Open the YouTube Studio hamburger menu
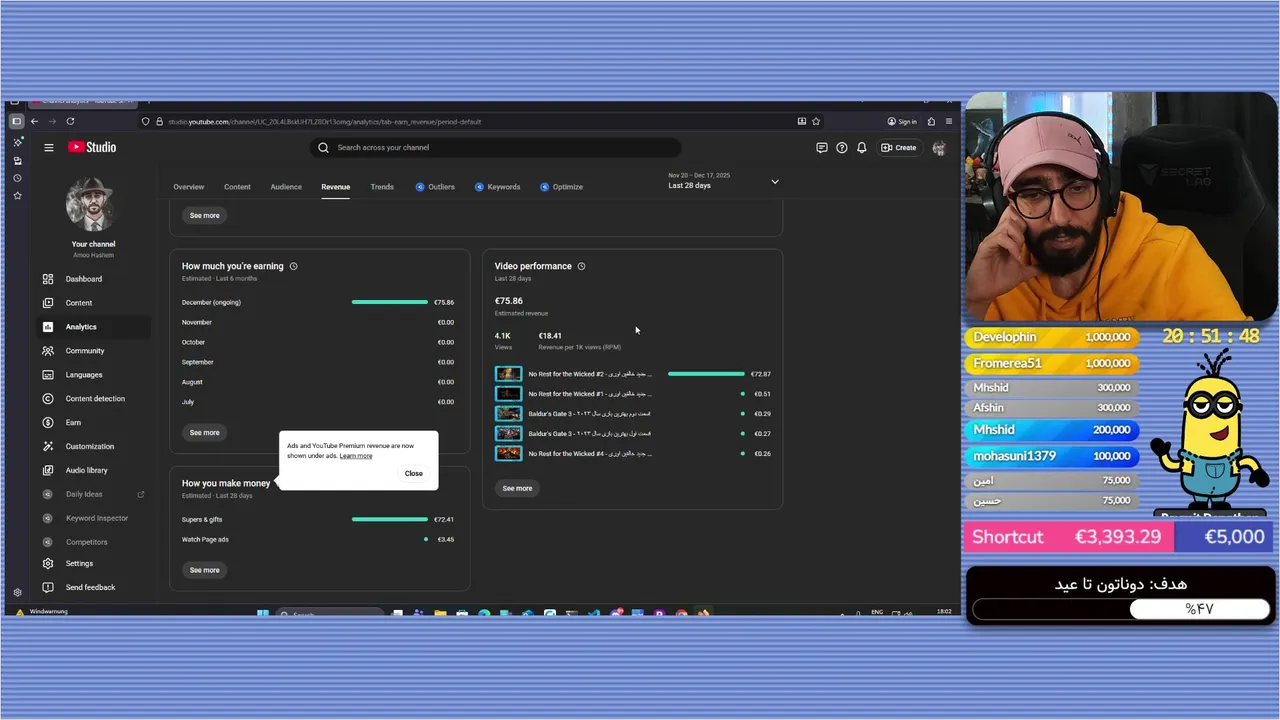The image size is (1280, 720). (48, 147)
